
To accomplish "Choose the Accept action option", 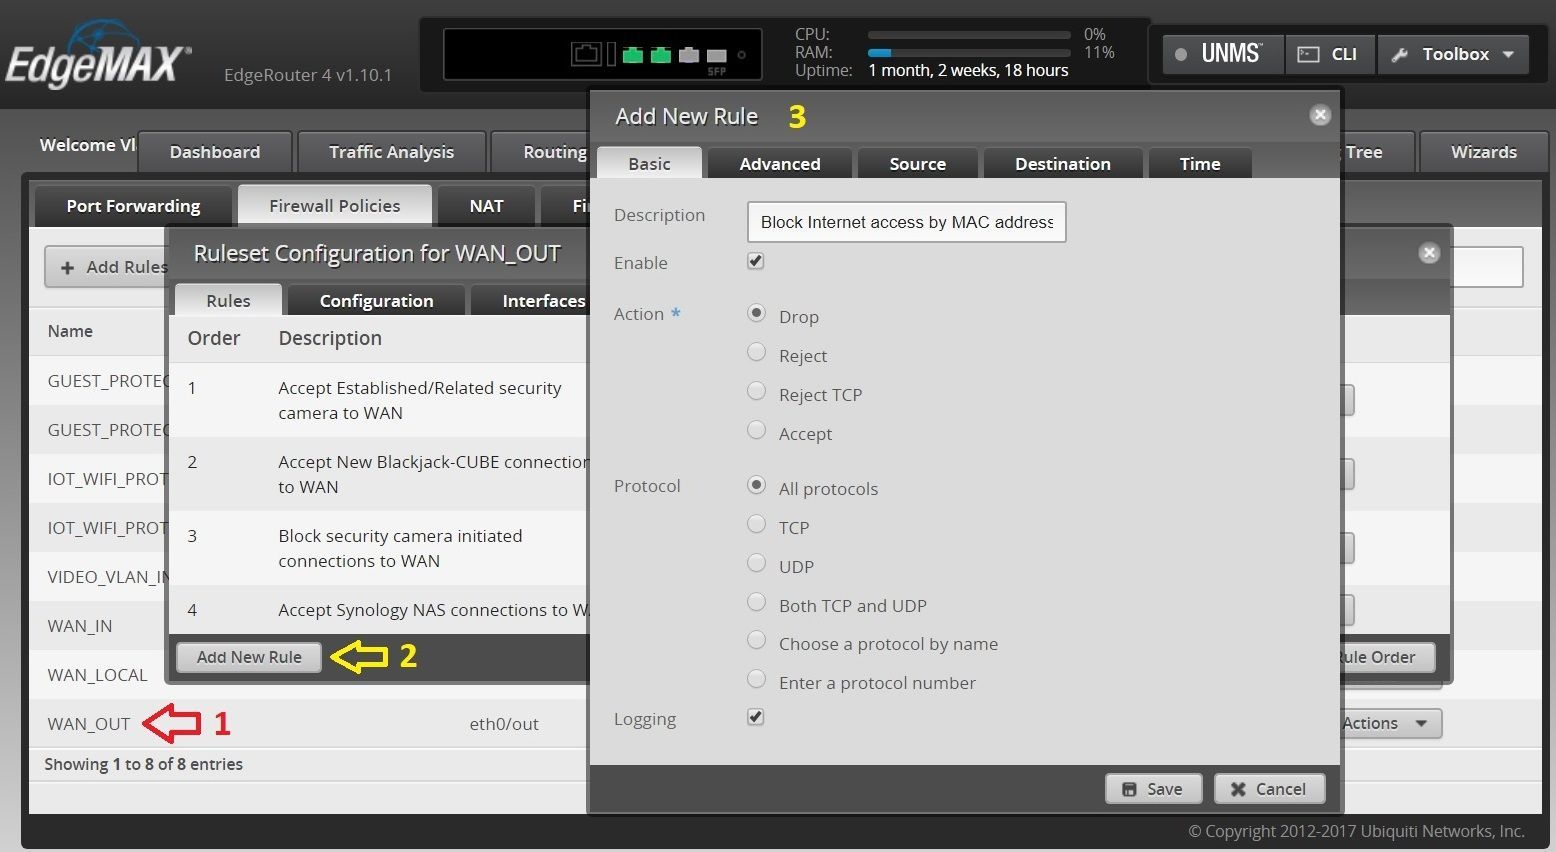I will (x=757, y=431).
